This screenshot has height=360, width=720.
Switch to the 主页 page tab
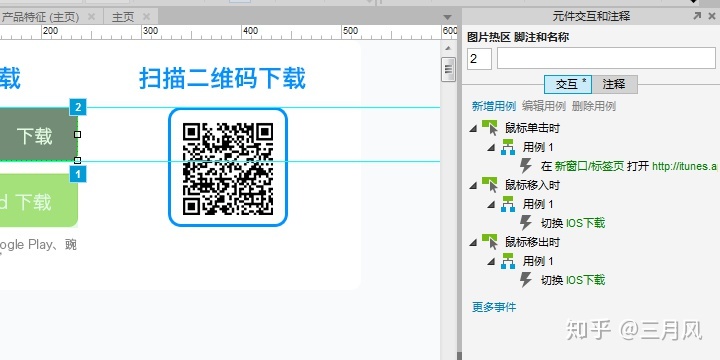(x=123, y=17)
